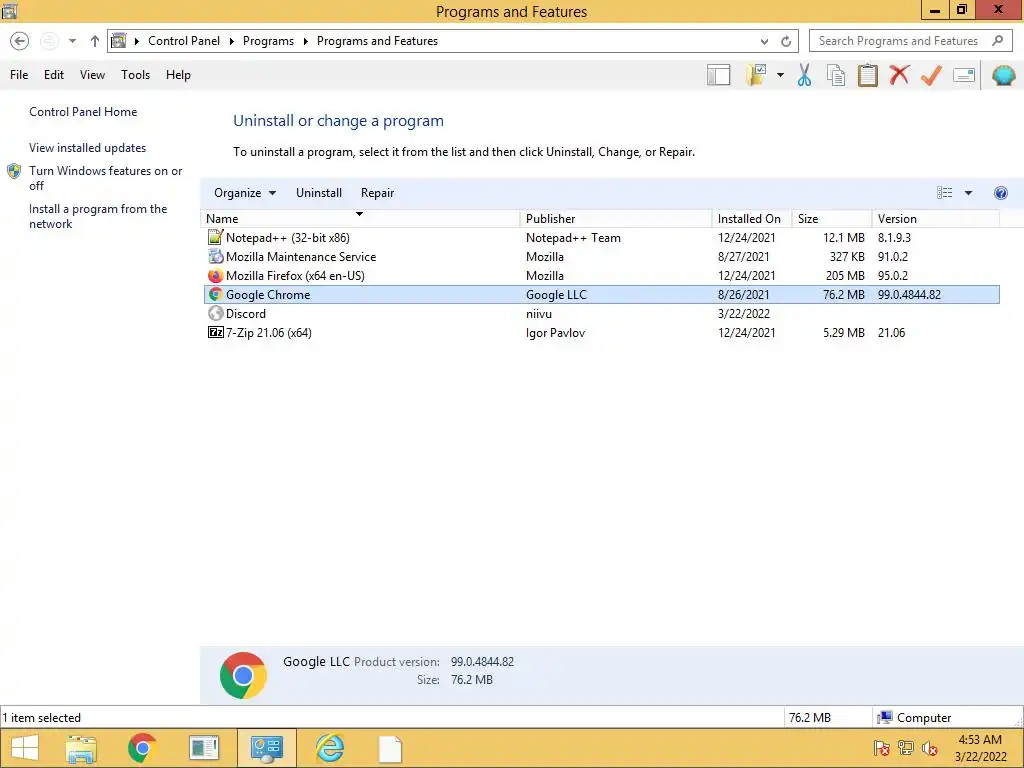Go up one level with the up arrow
The image size is (1024, 768).
pos(95,41)
